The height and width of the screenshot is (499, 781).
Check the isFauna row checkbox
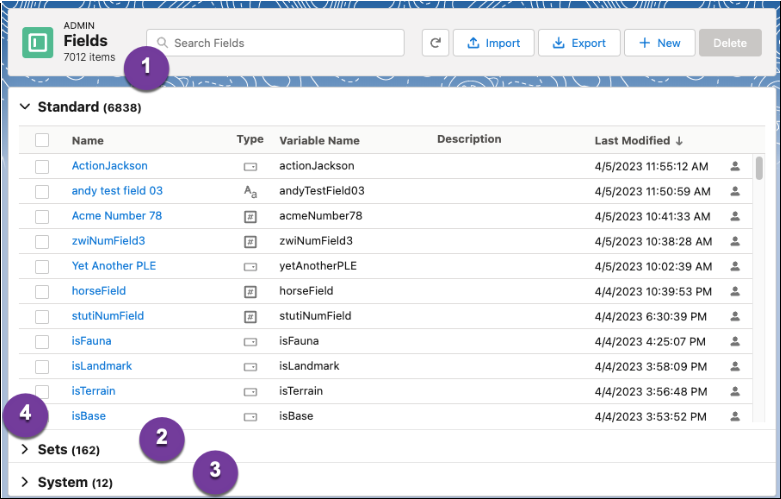pos(42,342)
